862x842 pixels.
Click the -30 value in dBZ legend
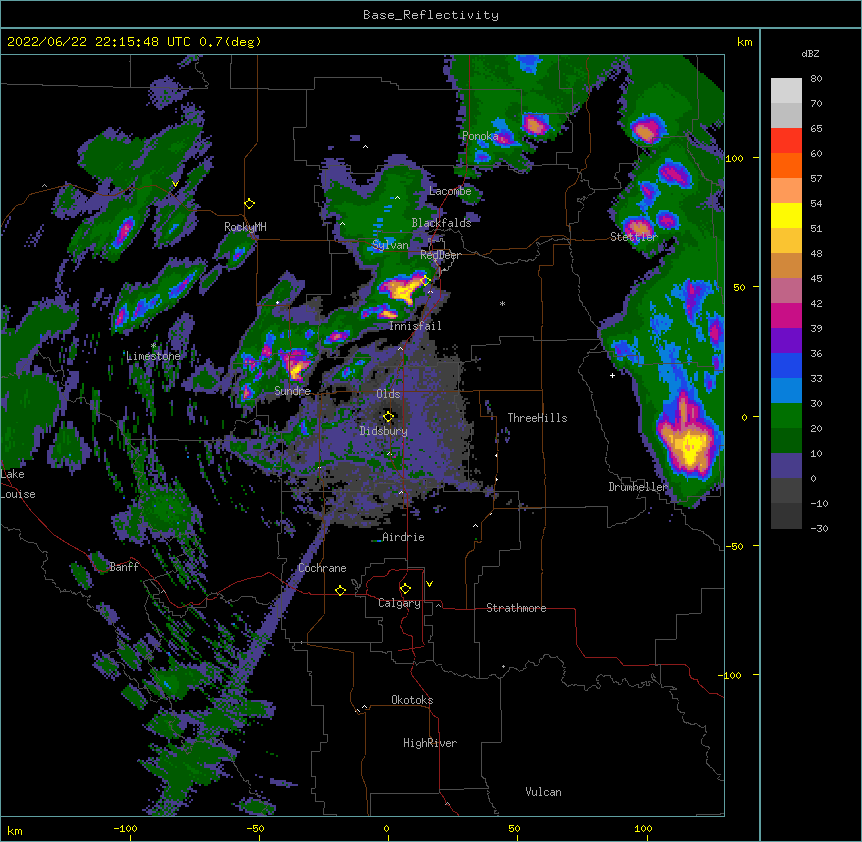[x=819, y=529]
